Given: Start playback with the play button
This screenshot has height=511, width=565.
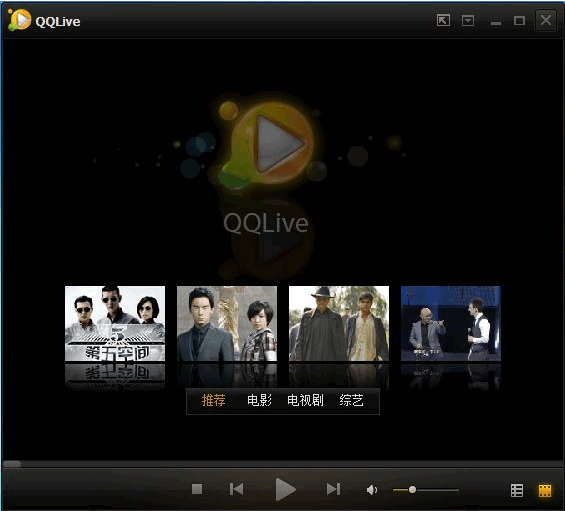Looking at the screenshot, I should pos(285,489).
